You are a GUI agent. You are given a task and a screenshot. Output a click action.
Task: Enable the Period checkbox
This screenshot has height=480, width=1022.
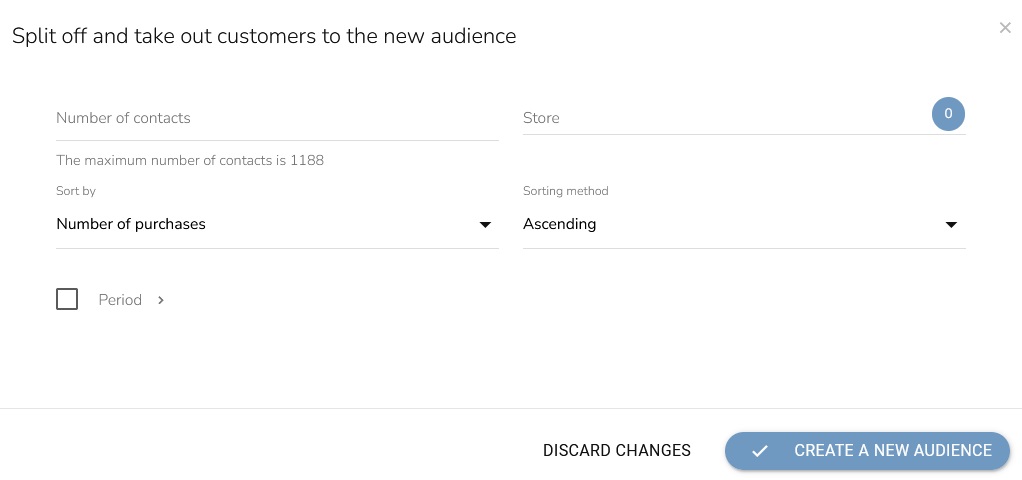point(67,299)
